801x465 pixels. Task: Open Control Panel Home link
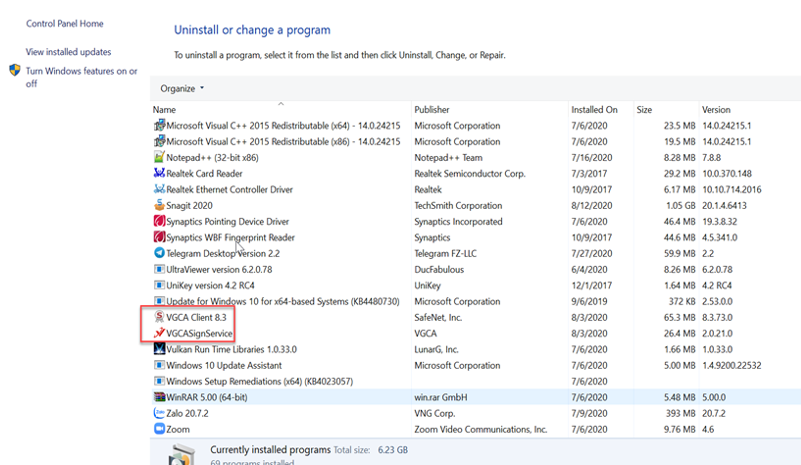click(65, 24)
